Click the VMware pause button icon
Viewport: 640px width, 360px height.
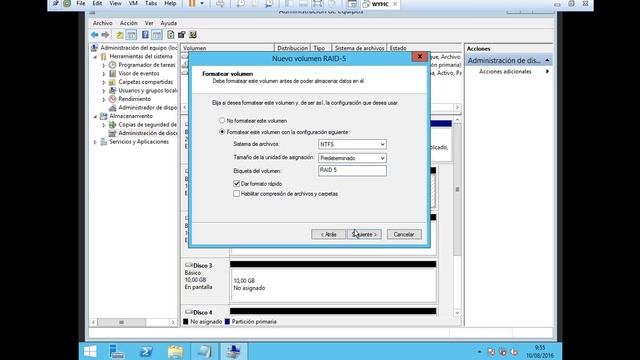(x=192, y=4)
